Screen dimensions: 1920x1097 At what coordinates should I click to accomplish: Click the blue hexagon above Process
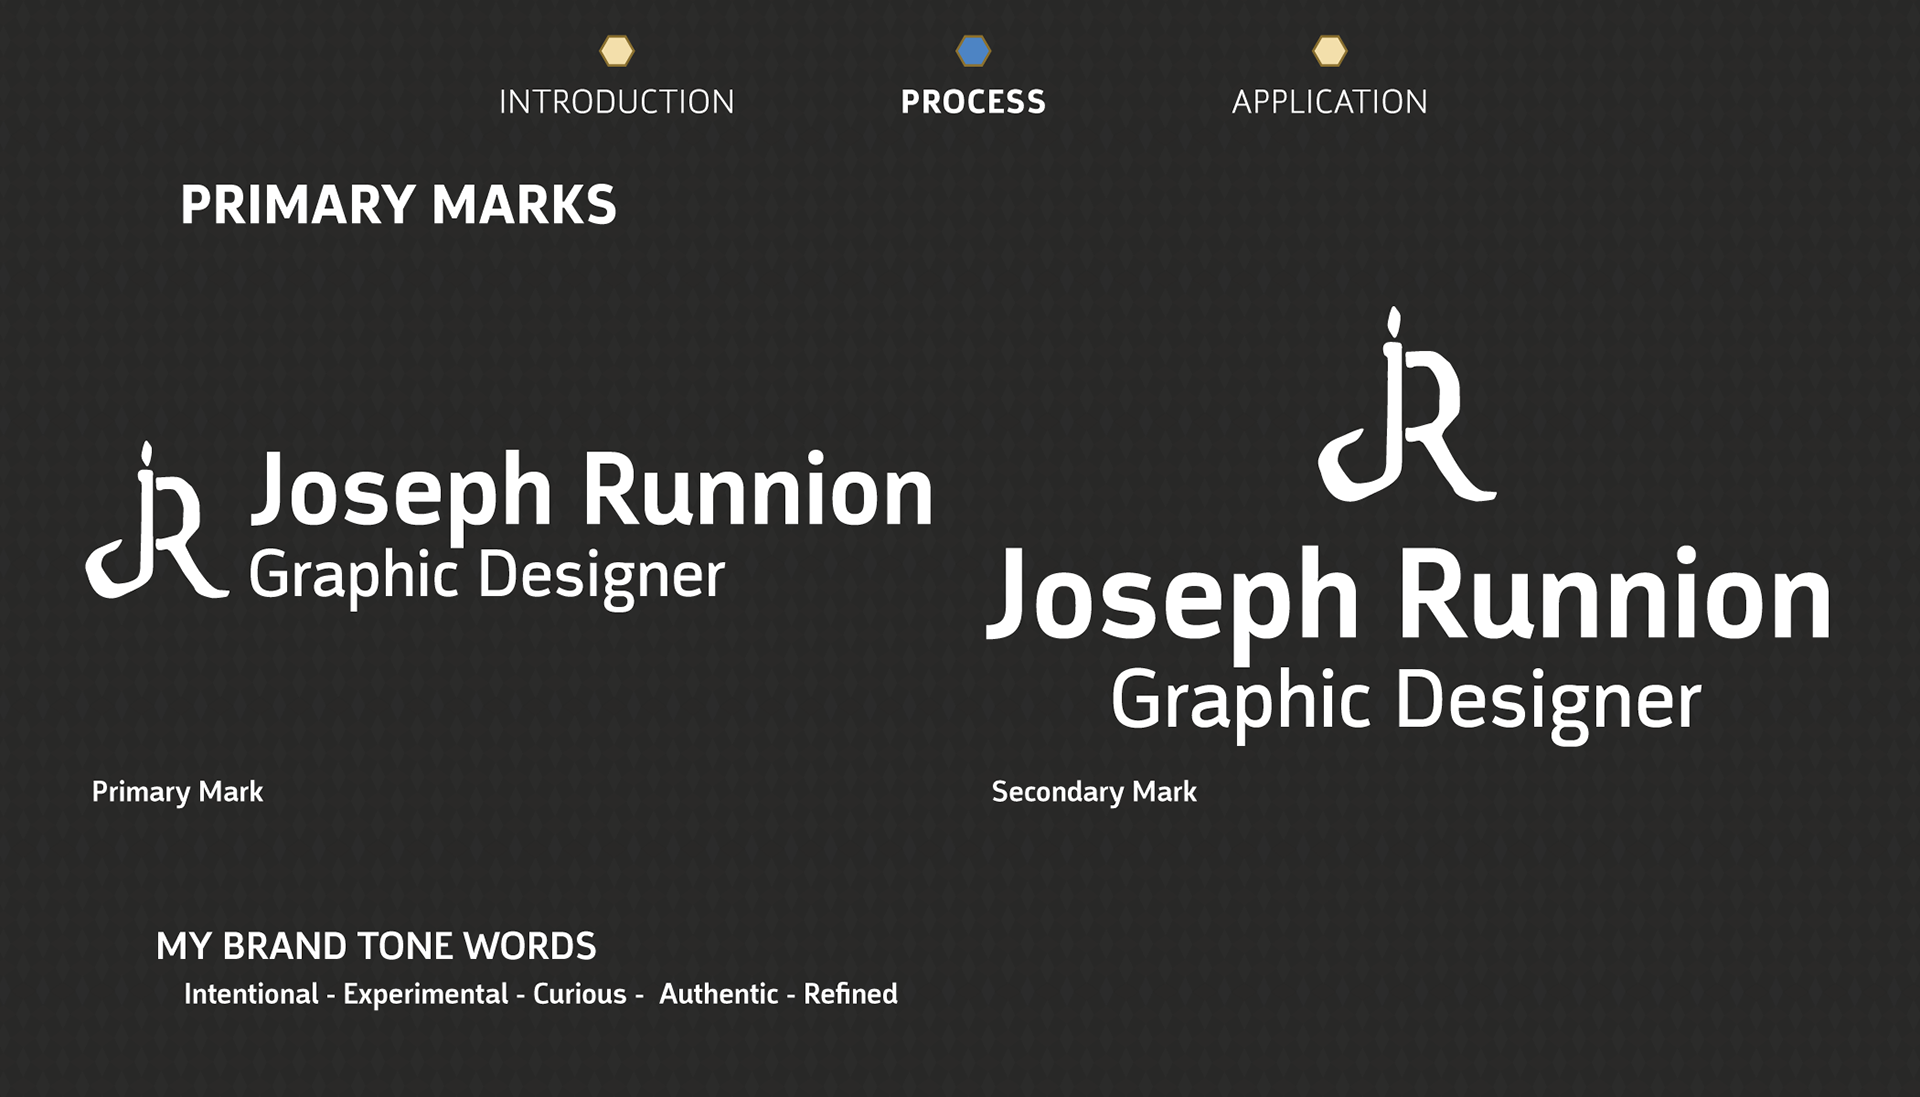[x=973, y=51]
